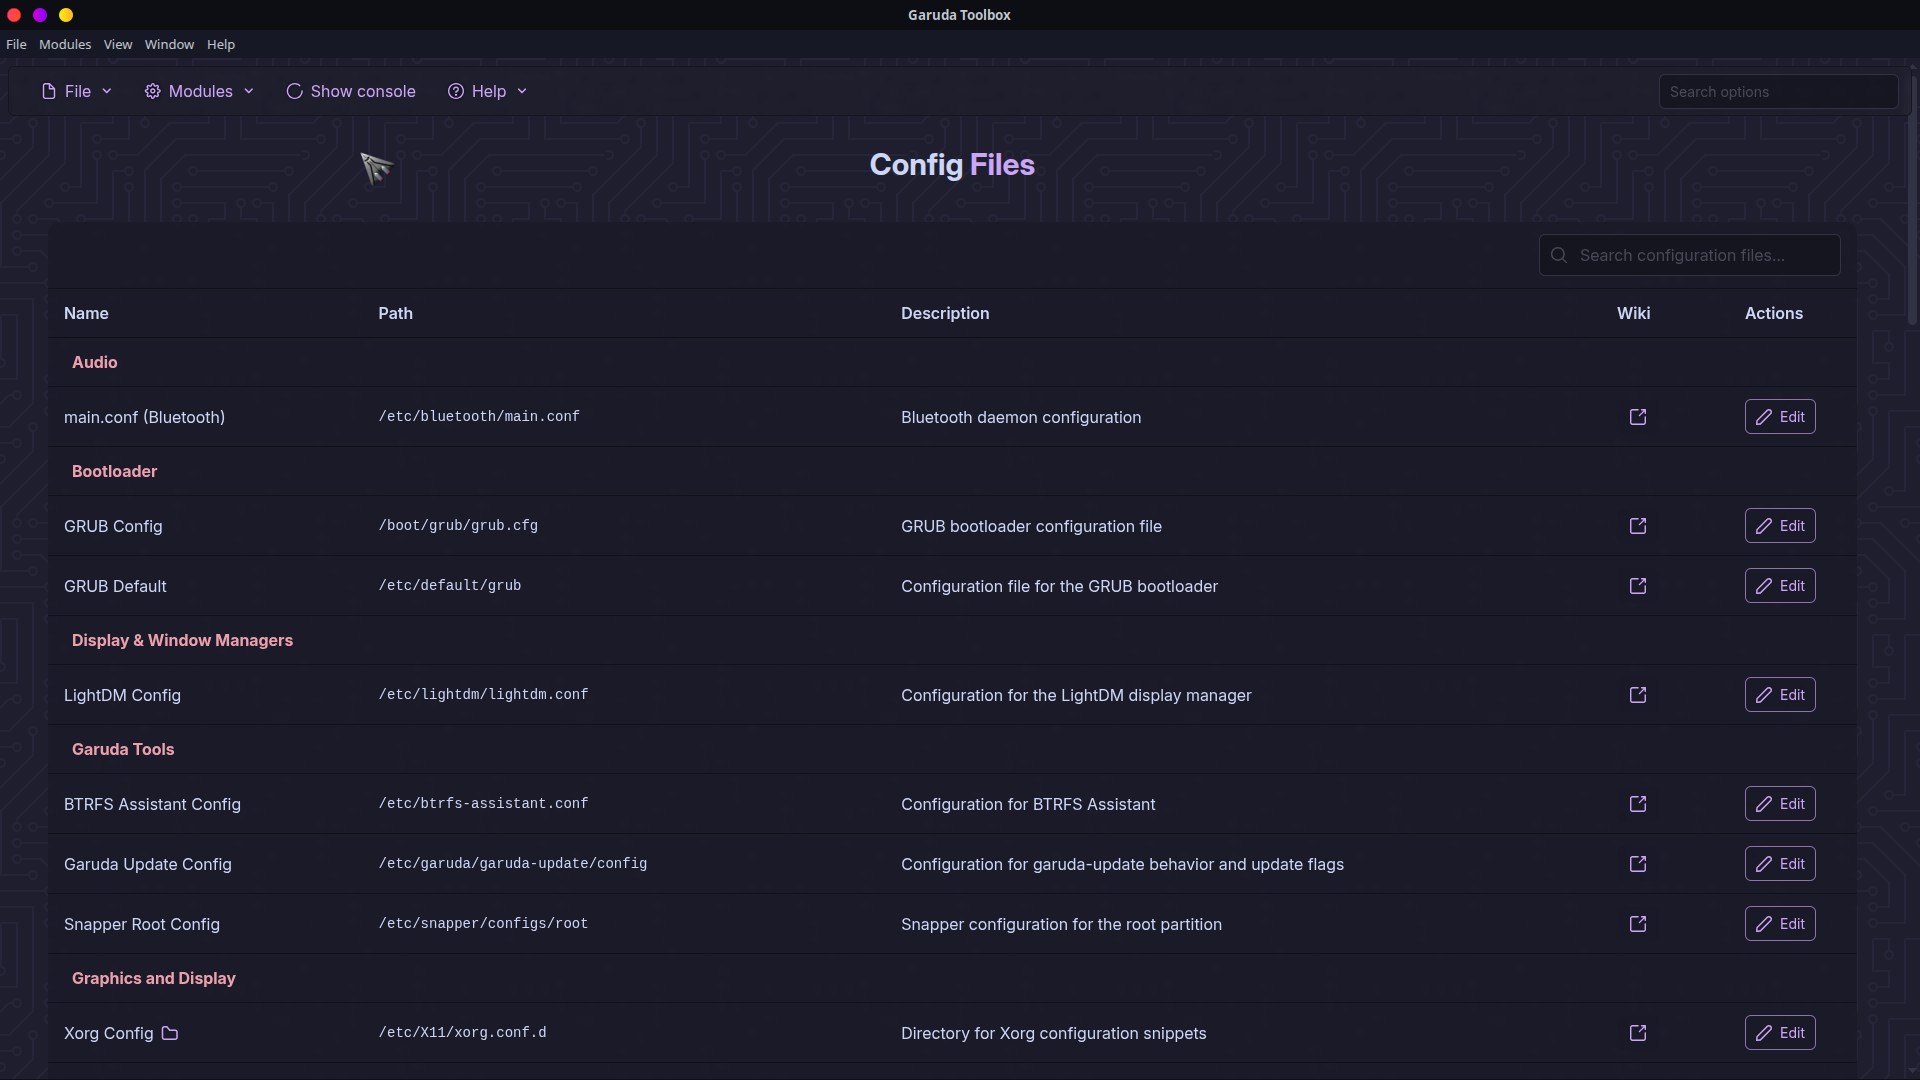
Task: Edit the Garuda Update Config file
Action: click(1780, 864)
